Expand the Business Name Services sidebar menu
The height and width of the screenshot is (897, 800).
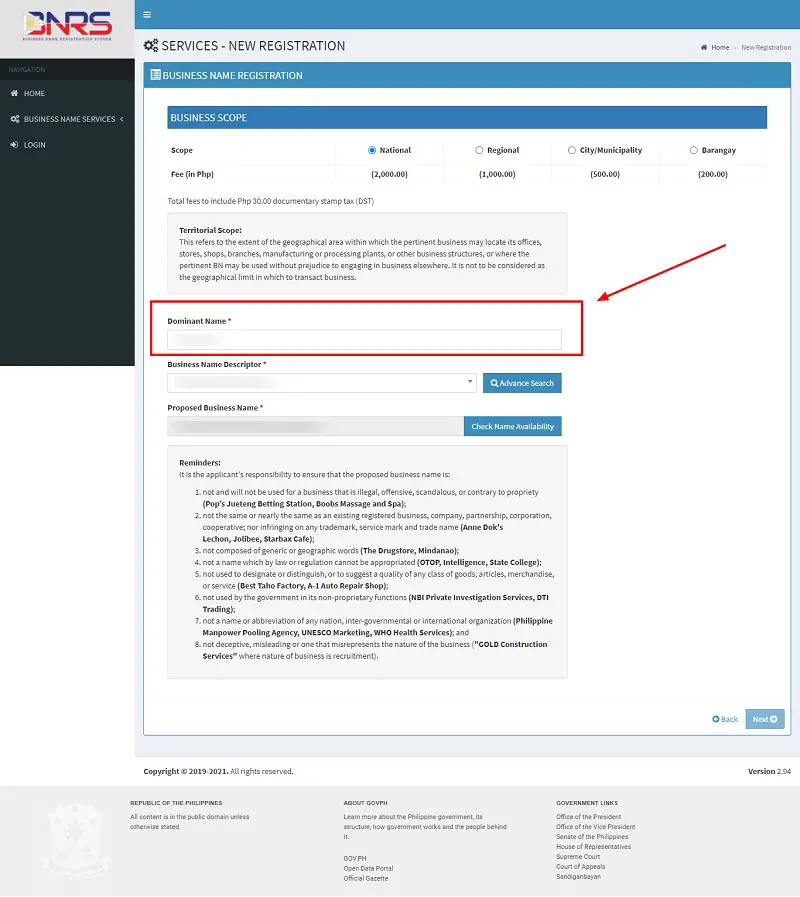pos(70,119)
